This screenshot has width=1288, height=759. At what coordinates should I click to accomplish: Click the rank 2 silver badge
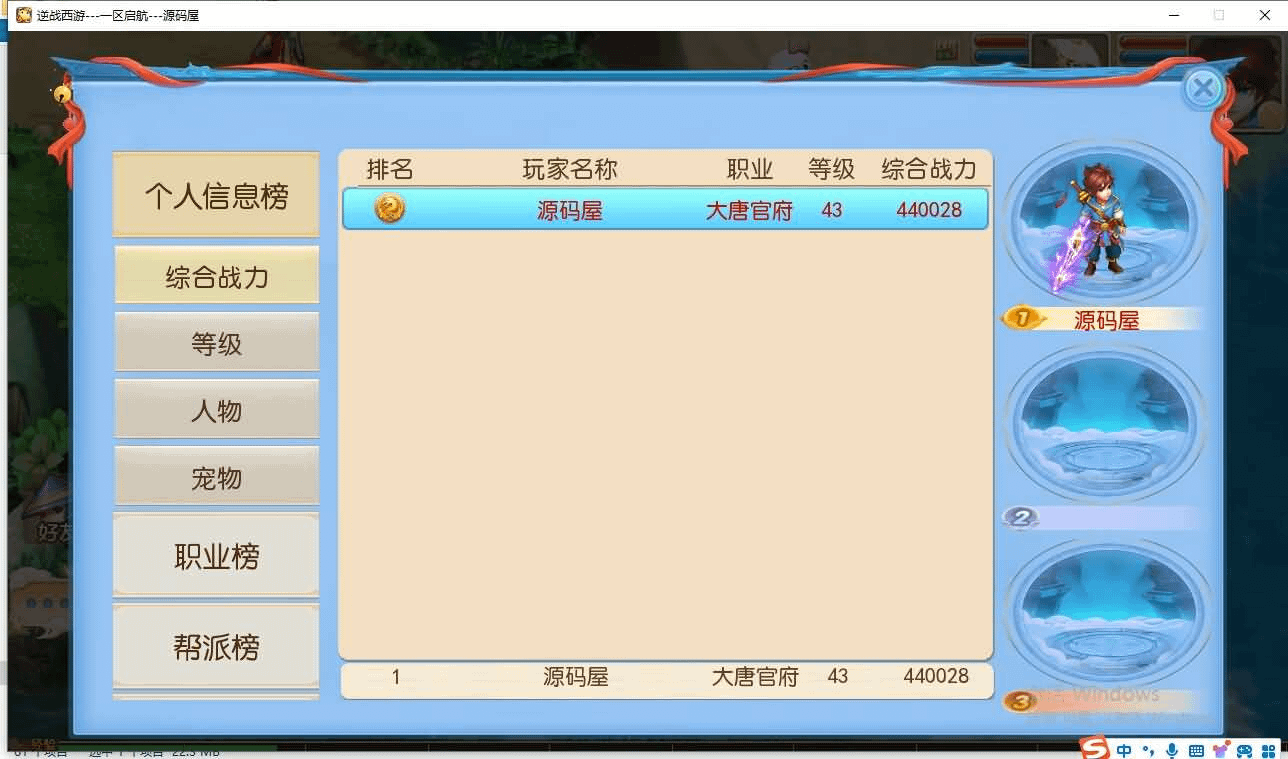(x=1021, y=517)
